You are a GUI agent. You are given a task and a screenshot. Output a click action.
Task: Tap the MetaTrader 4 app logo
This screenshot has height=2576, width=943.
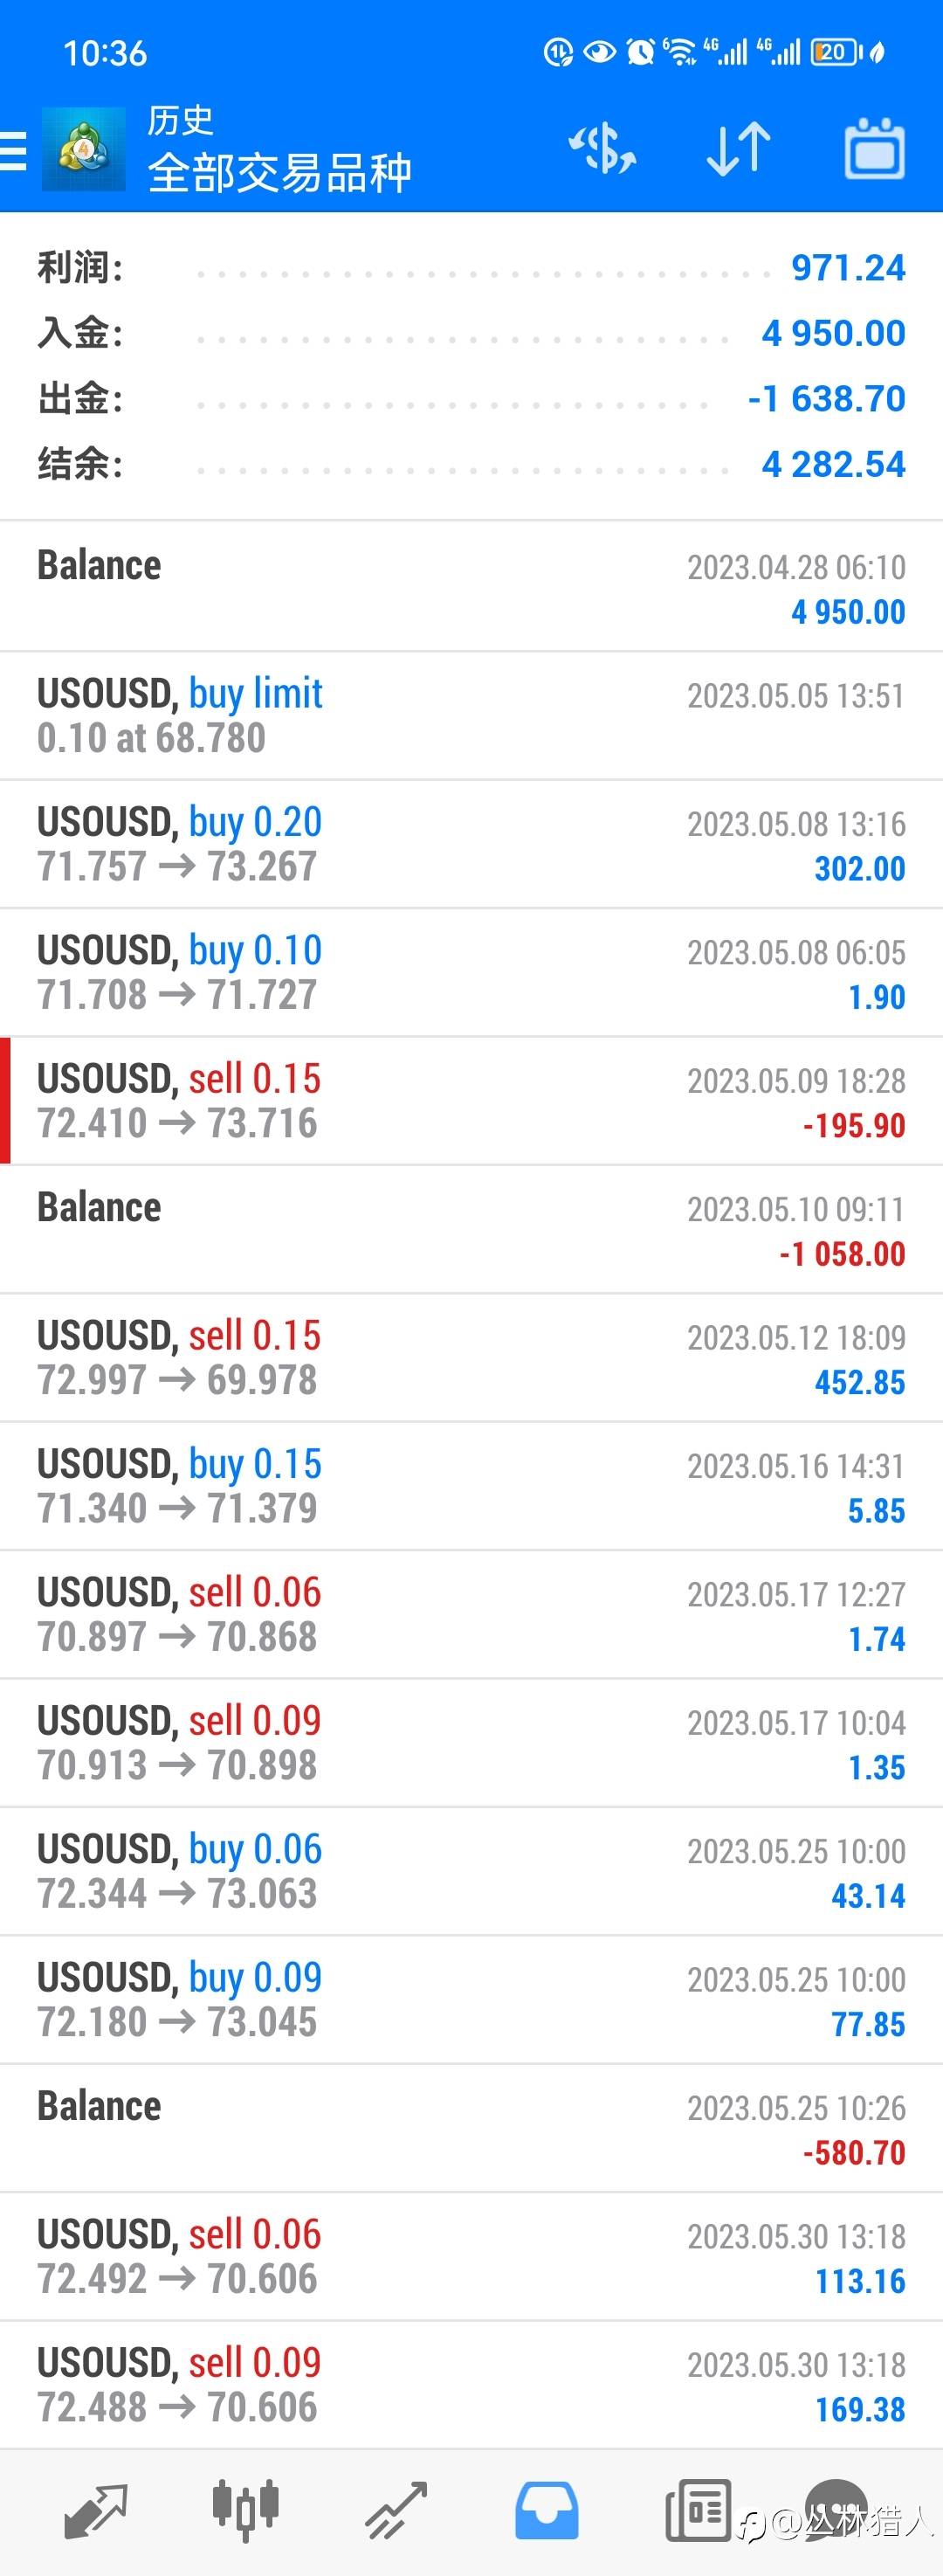[x=84, y=150]
